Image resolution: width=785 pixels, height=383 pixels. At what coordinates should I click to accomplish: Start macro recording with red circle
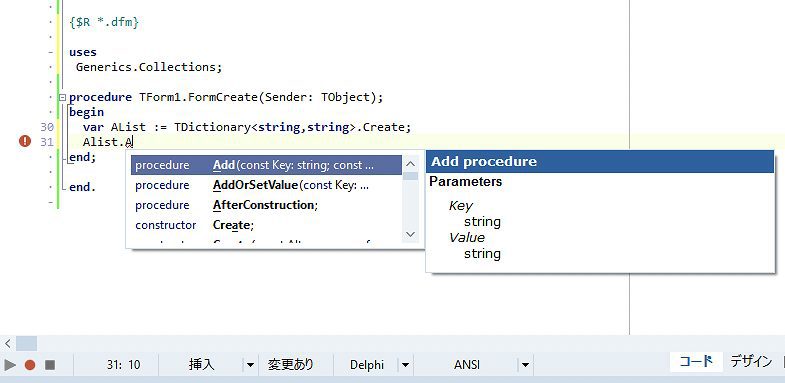(30, 365)
